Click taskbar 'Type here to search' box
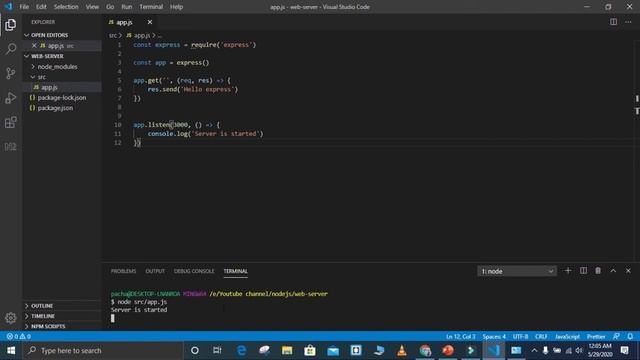640x360 pixels. 103,350
